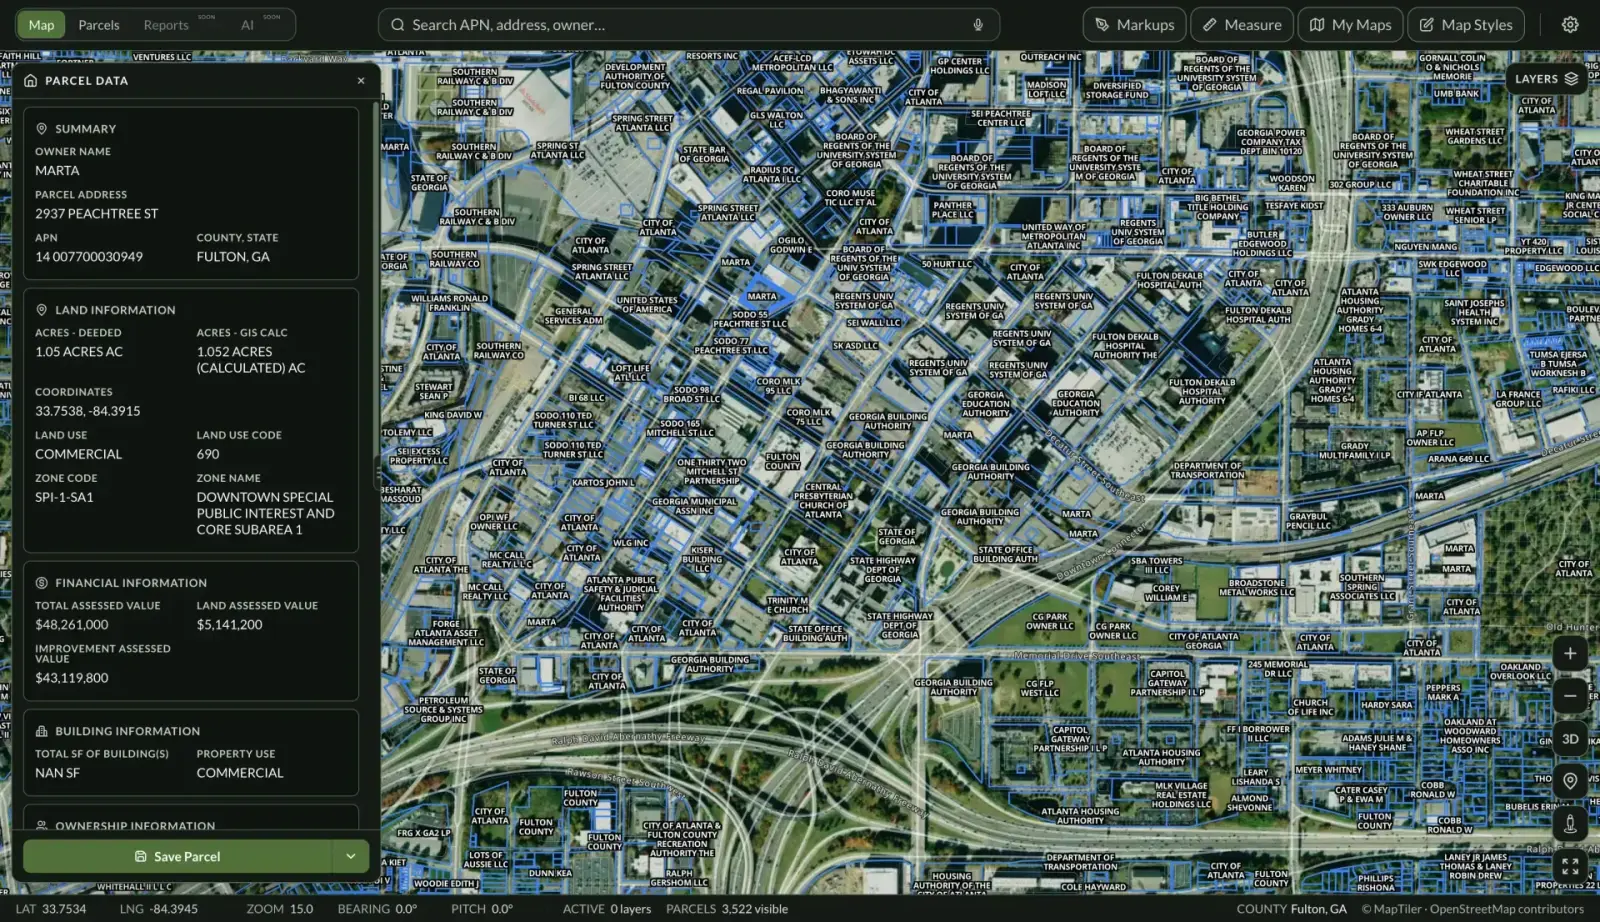Zoom in with the plus button
Image resolution: width=1600 pixels, height=922 pixels.
pyautogui.click(x=1570, y=654)
